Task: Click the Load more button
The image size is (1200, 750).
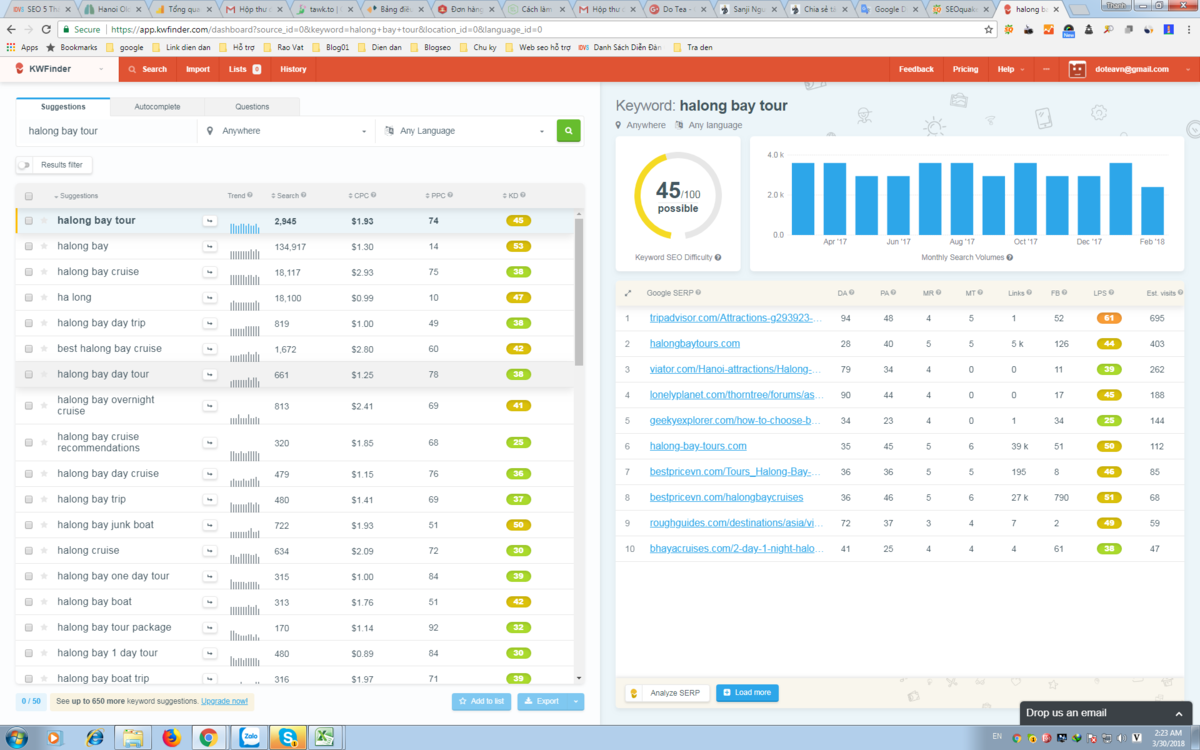Action: pyautogui.click(x=747, y=693)
